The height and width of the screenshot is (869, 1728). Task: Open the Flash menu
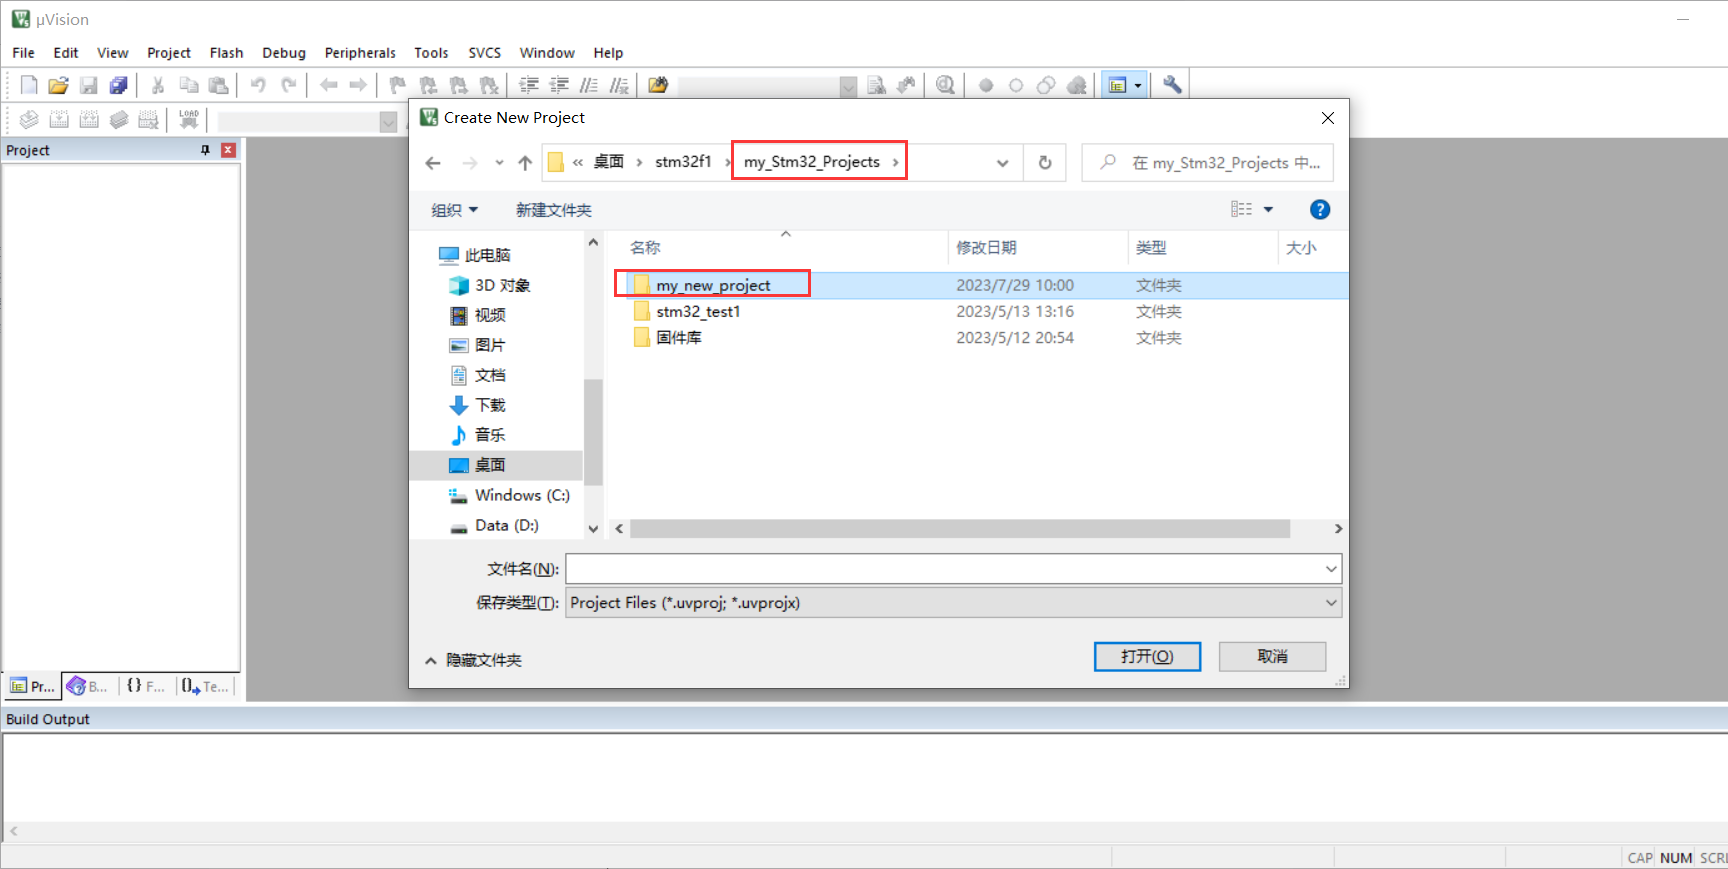point(226,53)
